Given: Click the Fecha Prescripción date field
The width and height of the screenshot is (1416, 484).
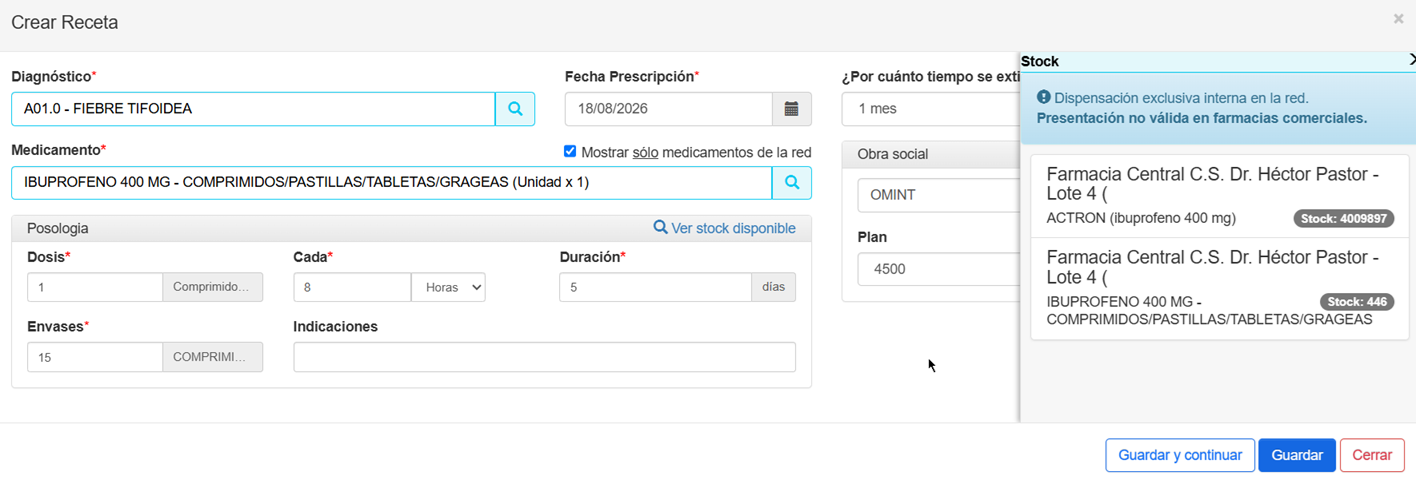Looking at the screenshot, I should coord(669,109).
